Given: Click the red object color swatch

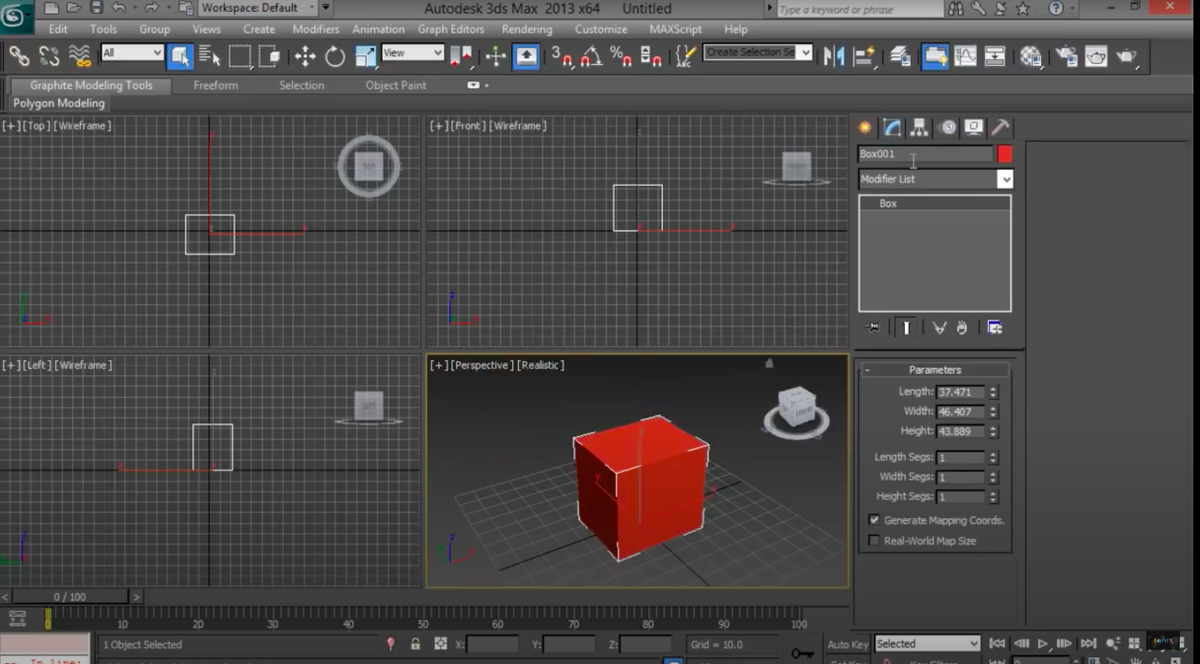Looking at the screenshot, I should pos(1005,154).
